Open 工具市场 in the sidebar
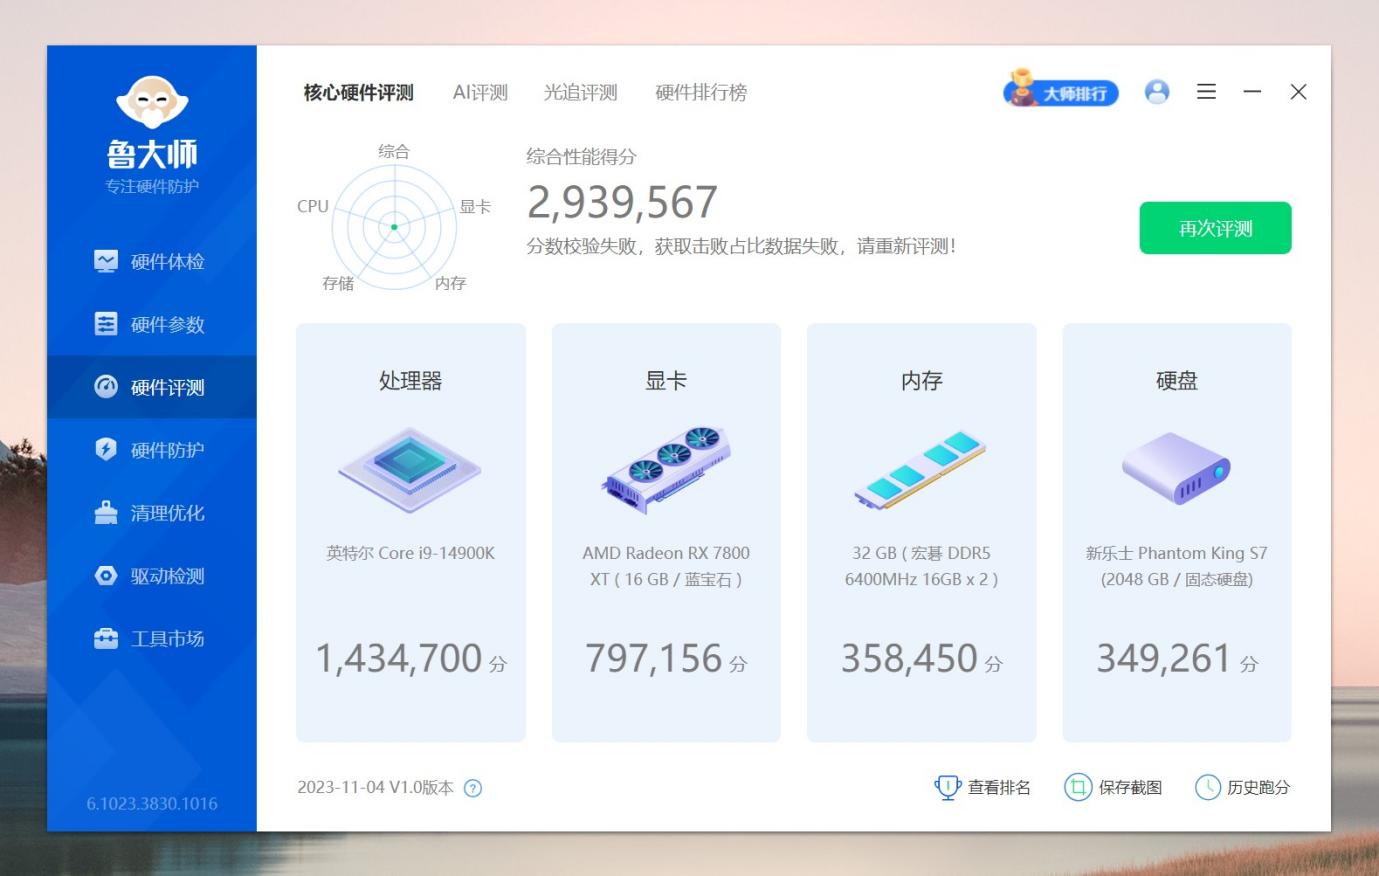1379x876 pixels. tap(151, 639)
